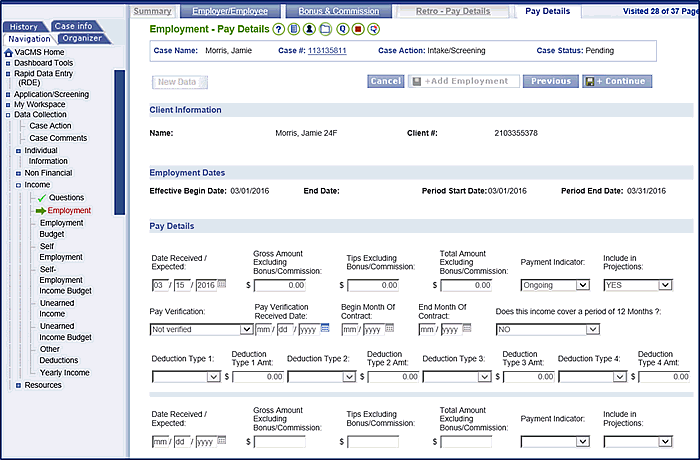This screenshot has height=460, width=700.
Task: Open Yearly Income in navigation tree
Action: (65, 373)
